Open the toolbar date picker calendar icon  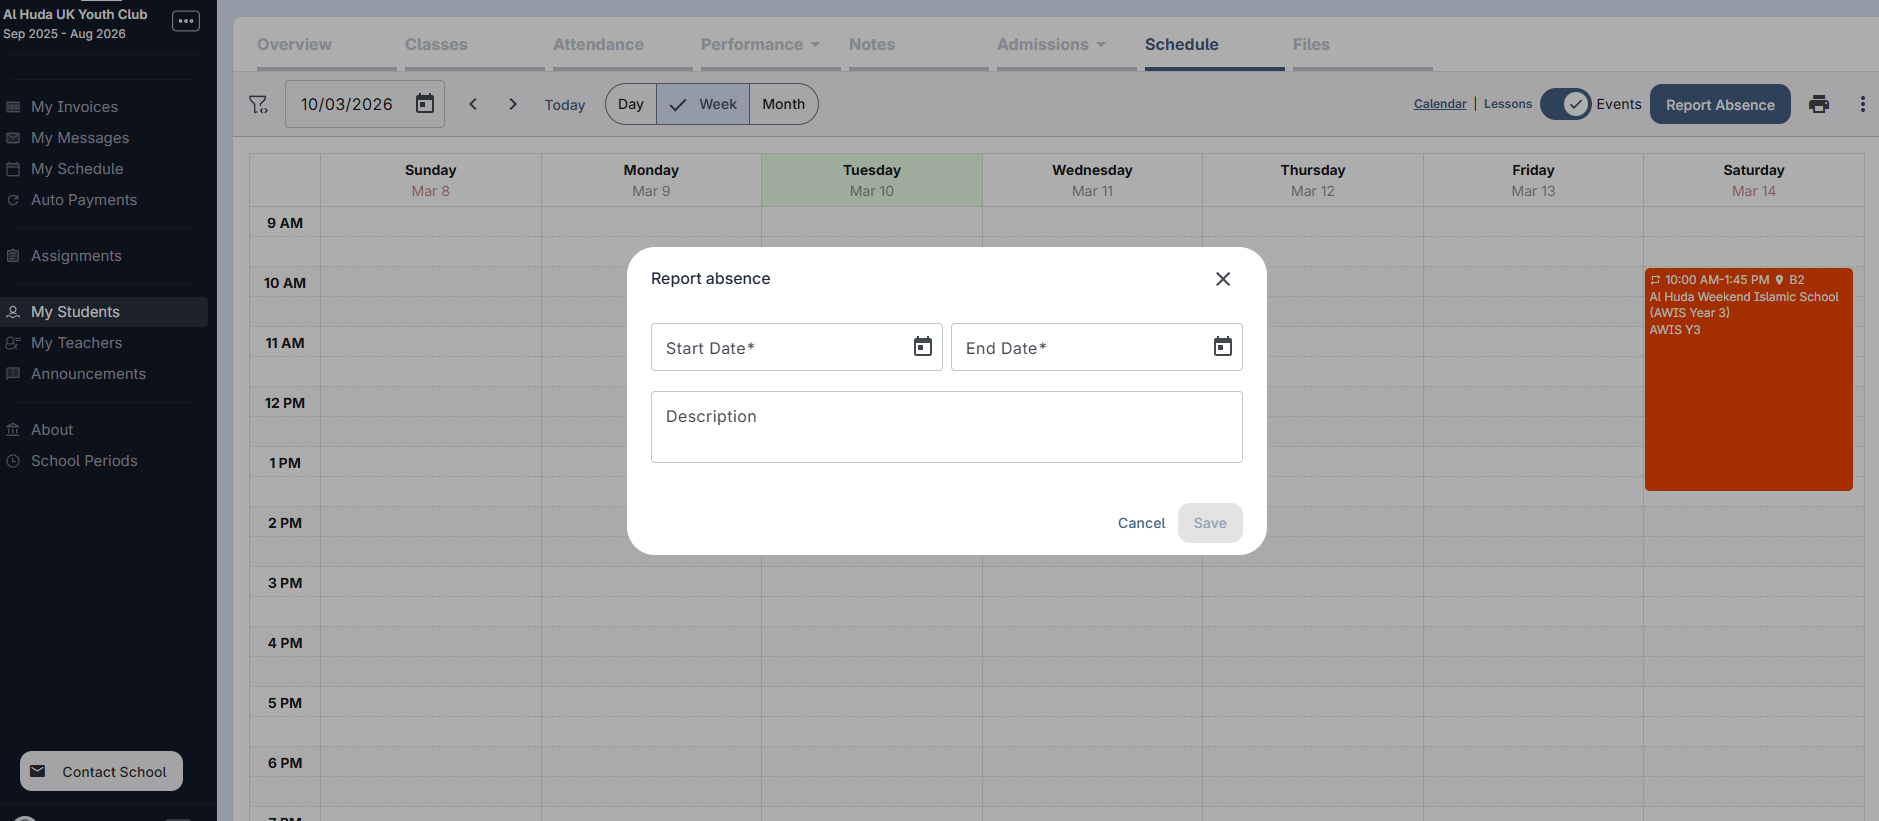pos(425,104)
